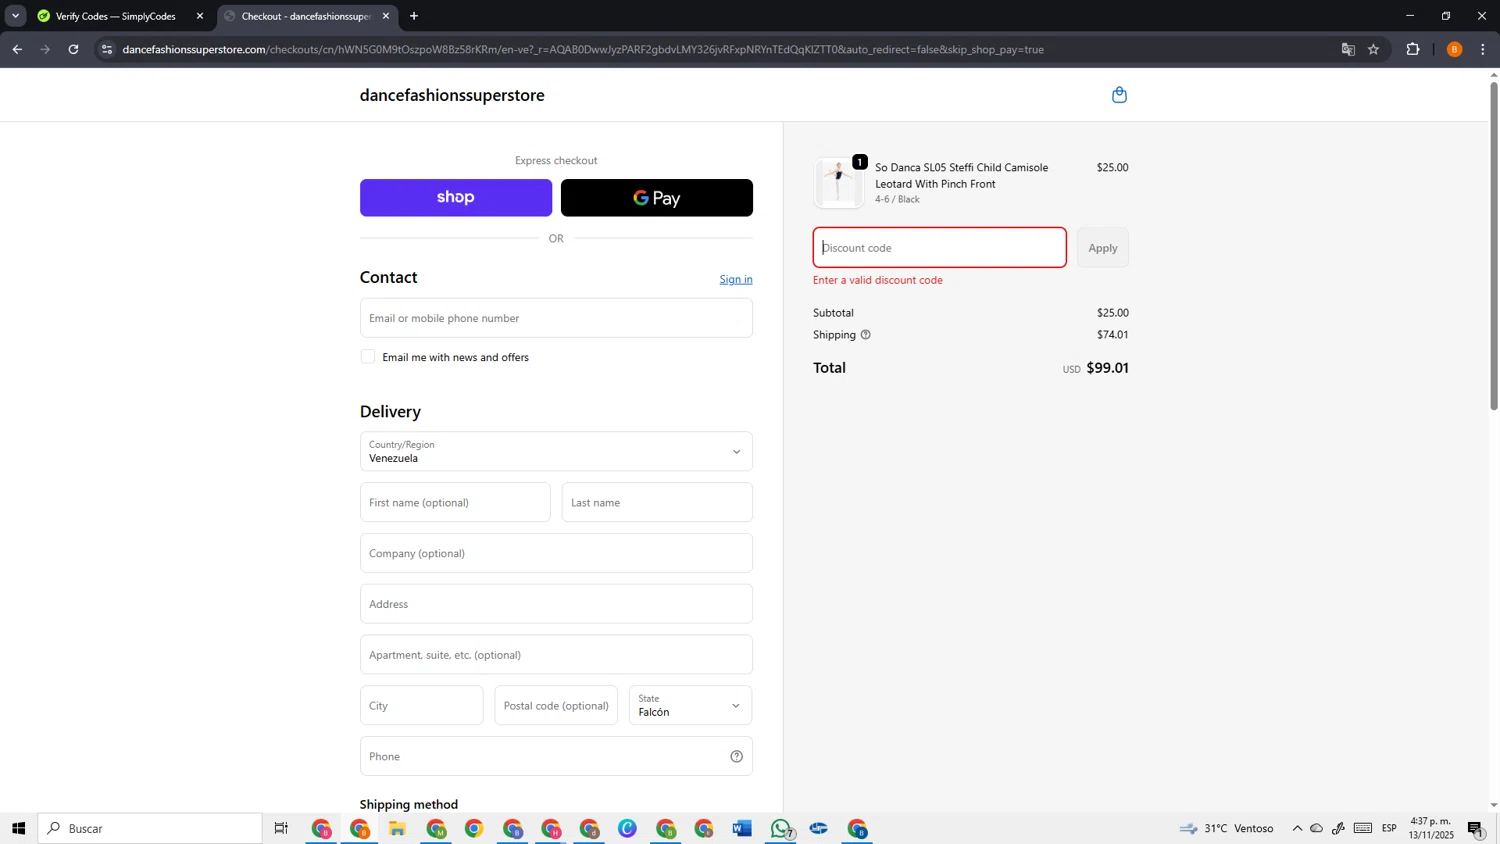Switch to the Verify Codes SimplyCodes tab

[118, 16]
